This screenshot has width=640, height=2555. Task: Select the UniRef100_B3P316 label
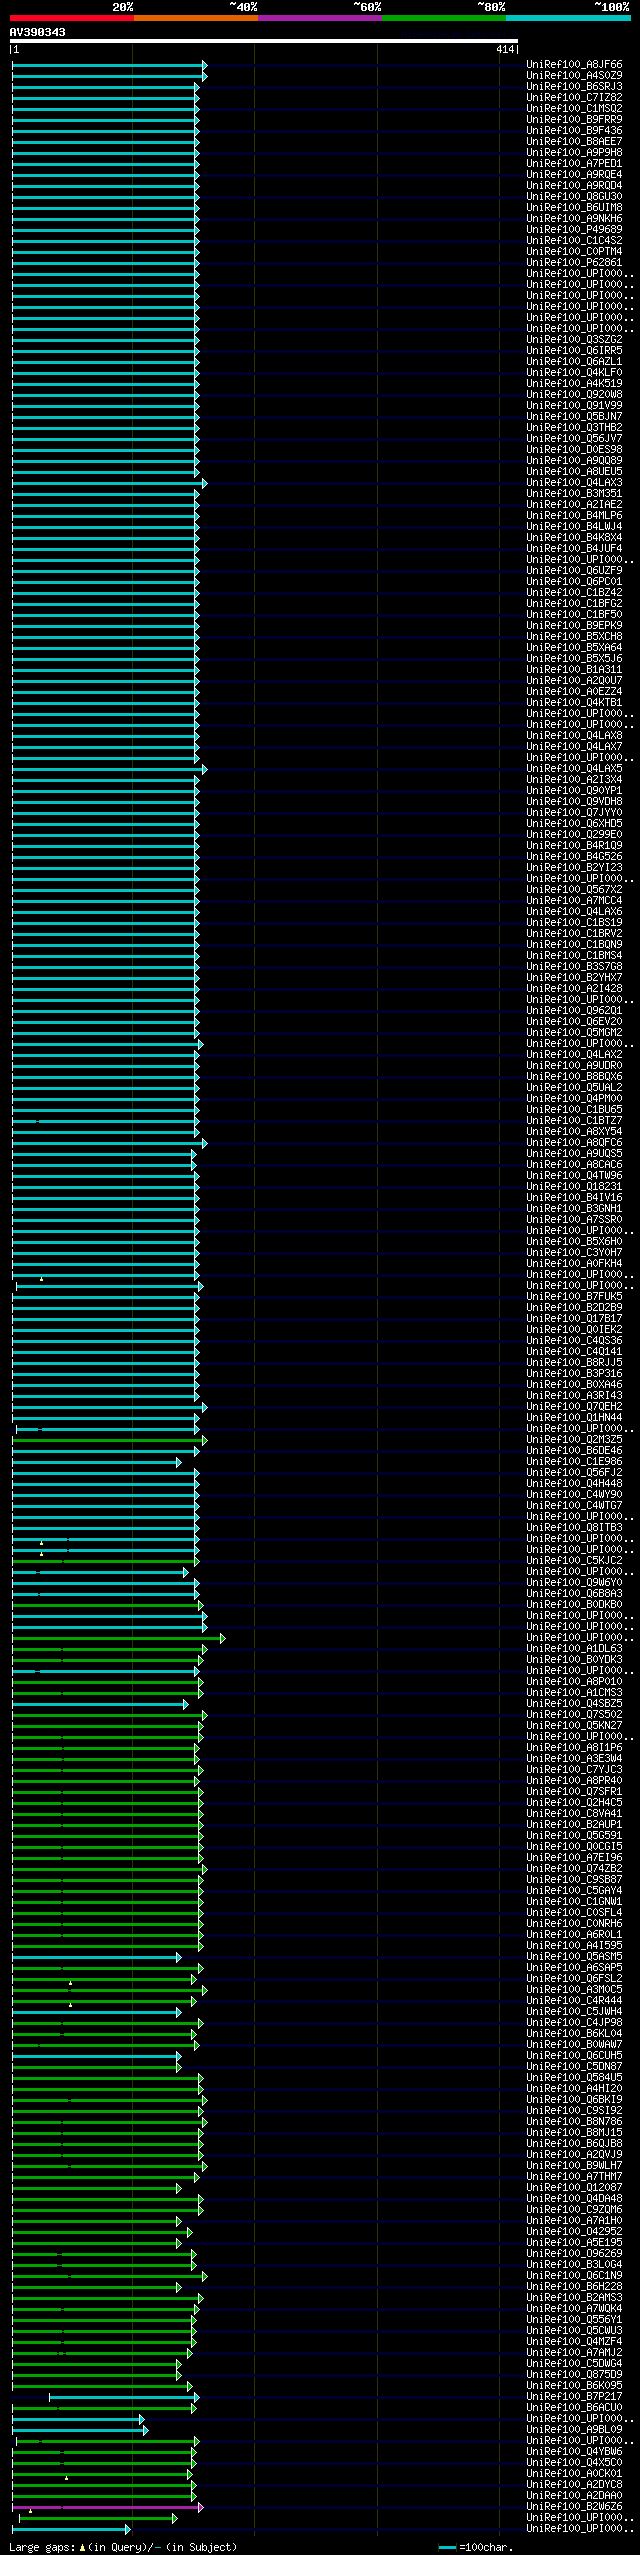574,1373
